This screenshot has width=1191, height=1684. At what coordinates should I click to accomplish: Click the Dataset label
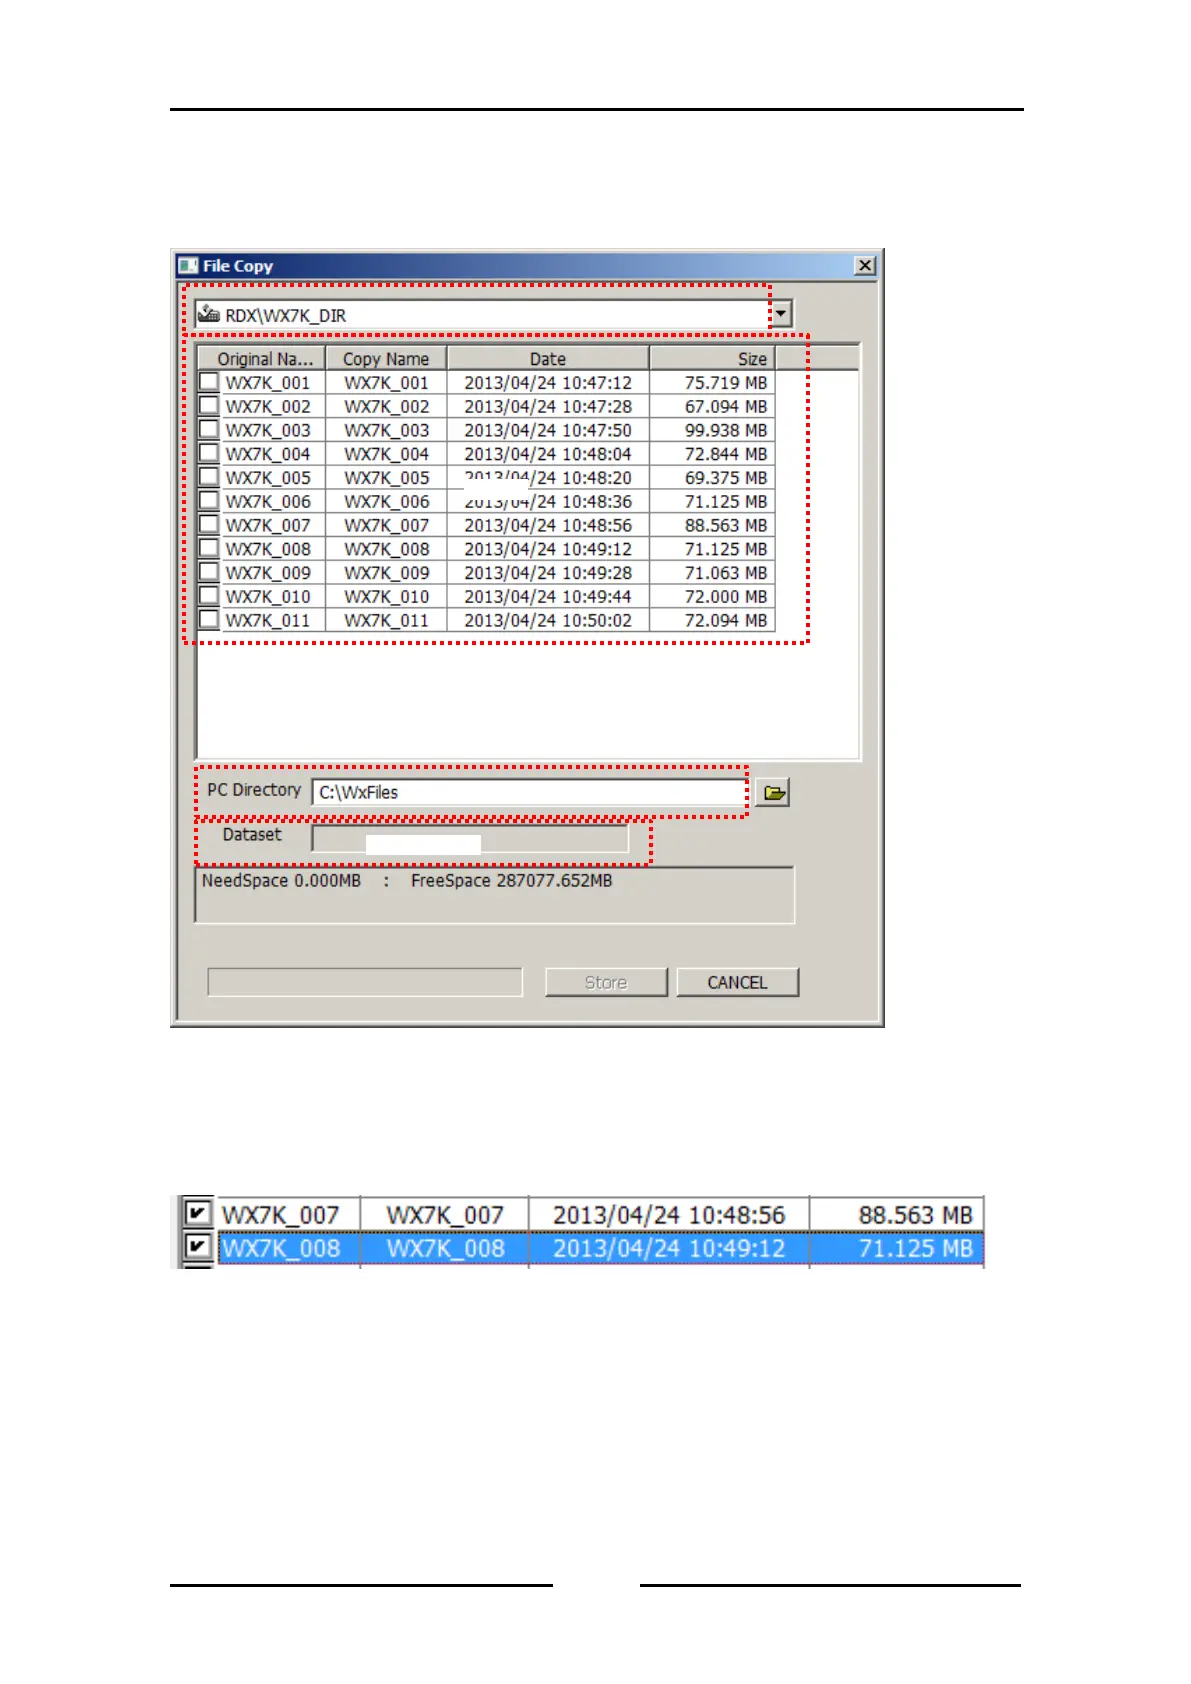[x=252, y=834]
